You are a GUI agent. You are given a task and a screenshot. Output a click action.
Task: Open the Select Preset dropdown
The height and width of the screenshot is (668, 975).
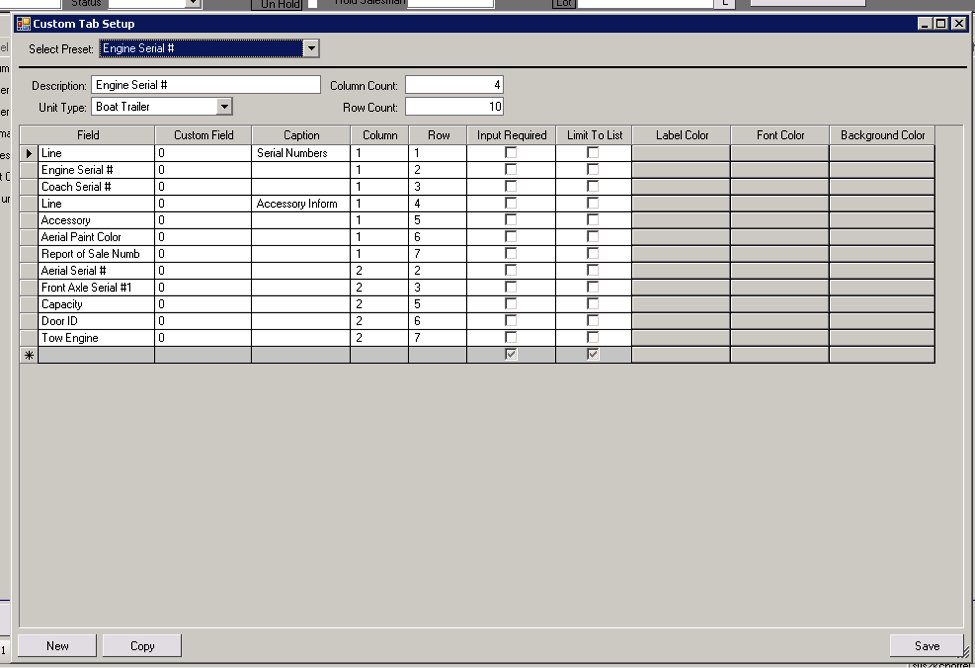click(x=311, y=48)
